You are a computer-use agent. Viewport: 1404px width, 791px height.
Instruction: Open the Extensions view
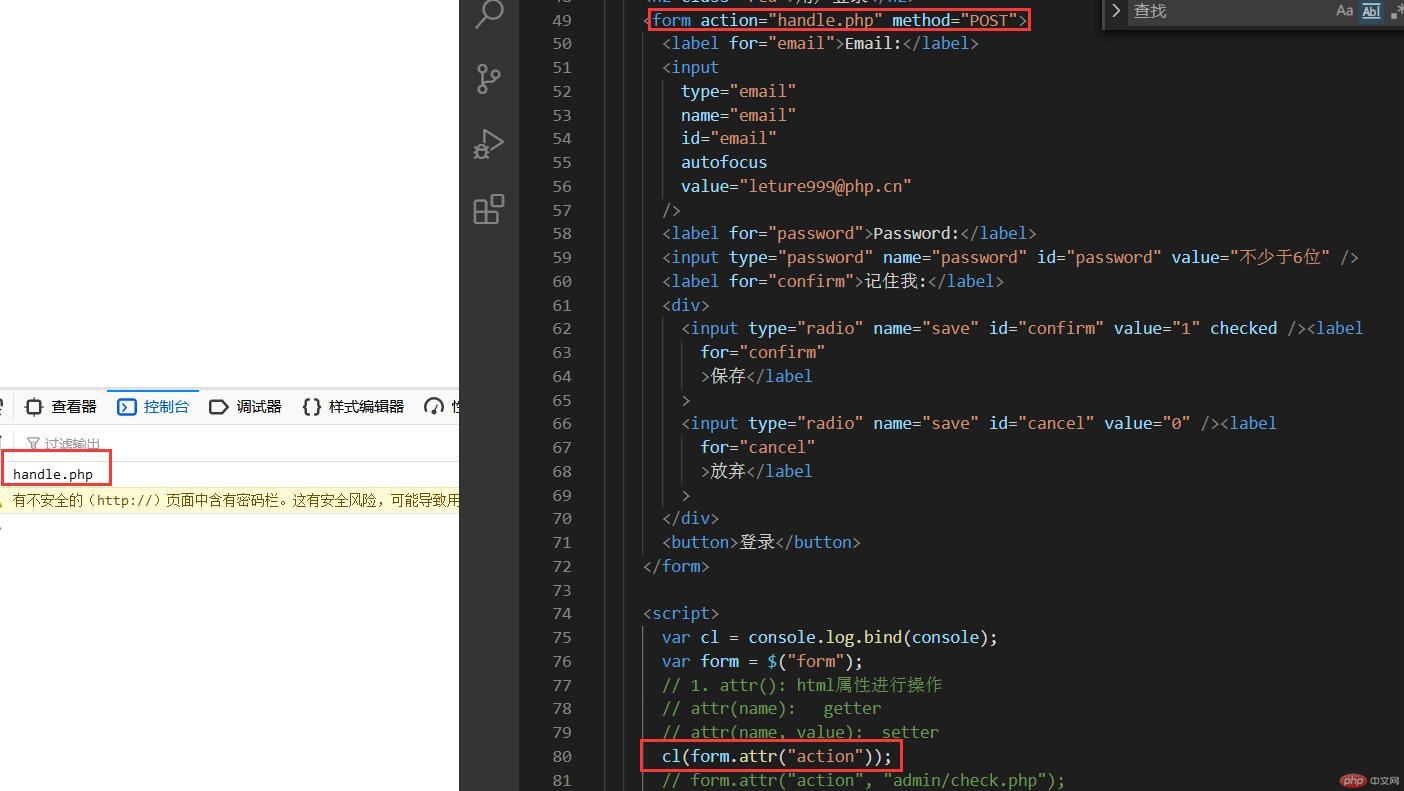(489, 209)
